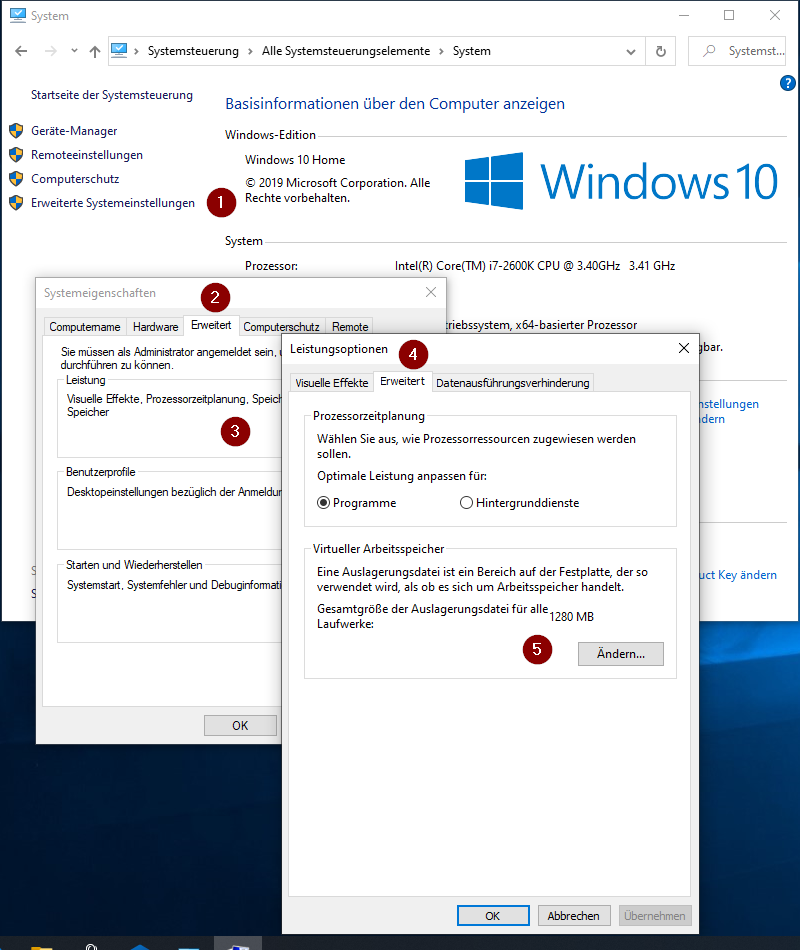The height and width of the screenshot is (950, 800).
Task: Click the forward navigation arrow
Action: pos(51,51)
